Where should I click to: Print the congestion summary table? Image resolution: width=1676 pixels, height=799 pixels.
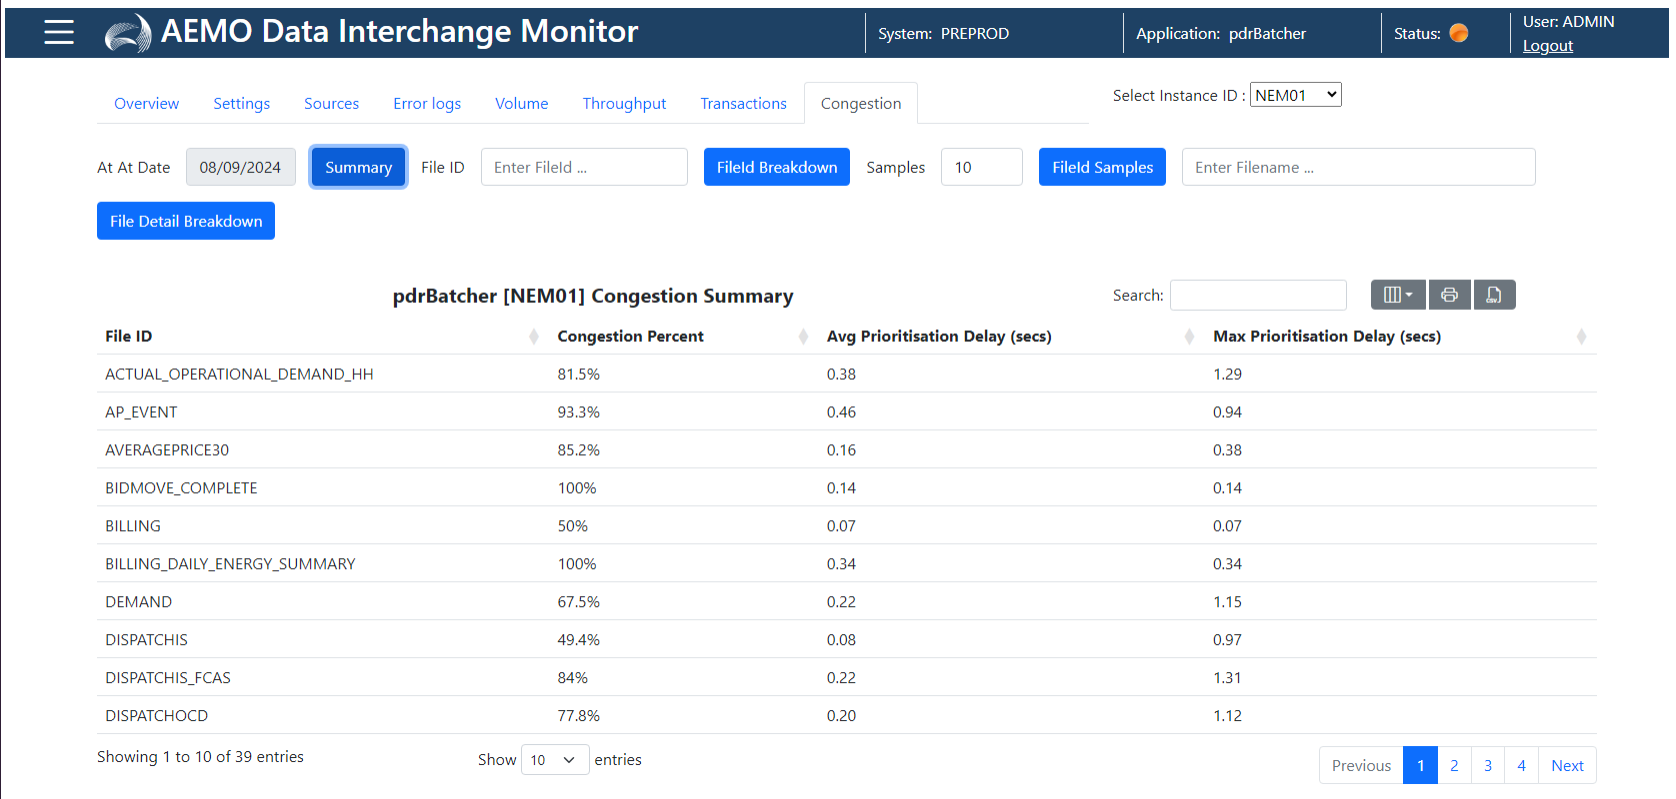1449,295
